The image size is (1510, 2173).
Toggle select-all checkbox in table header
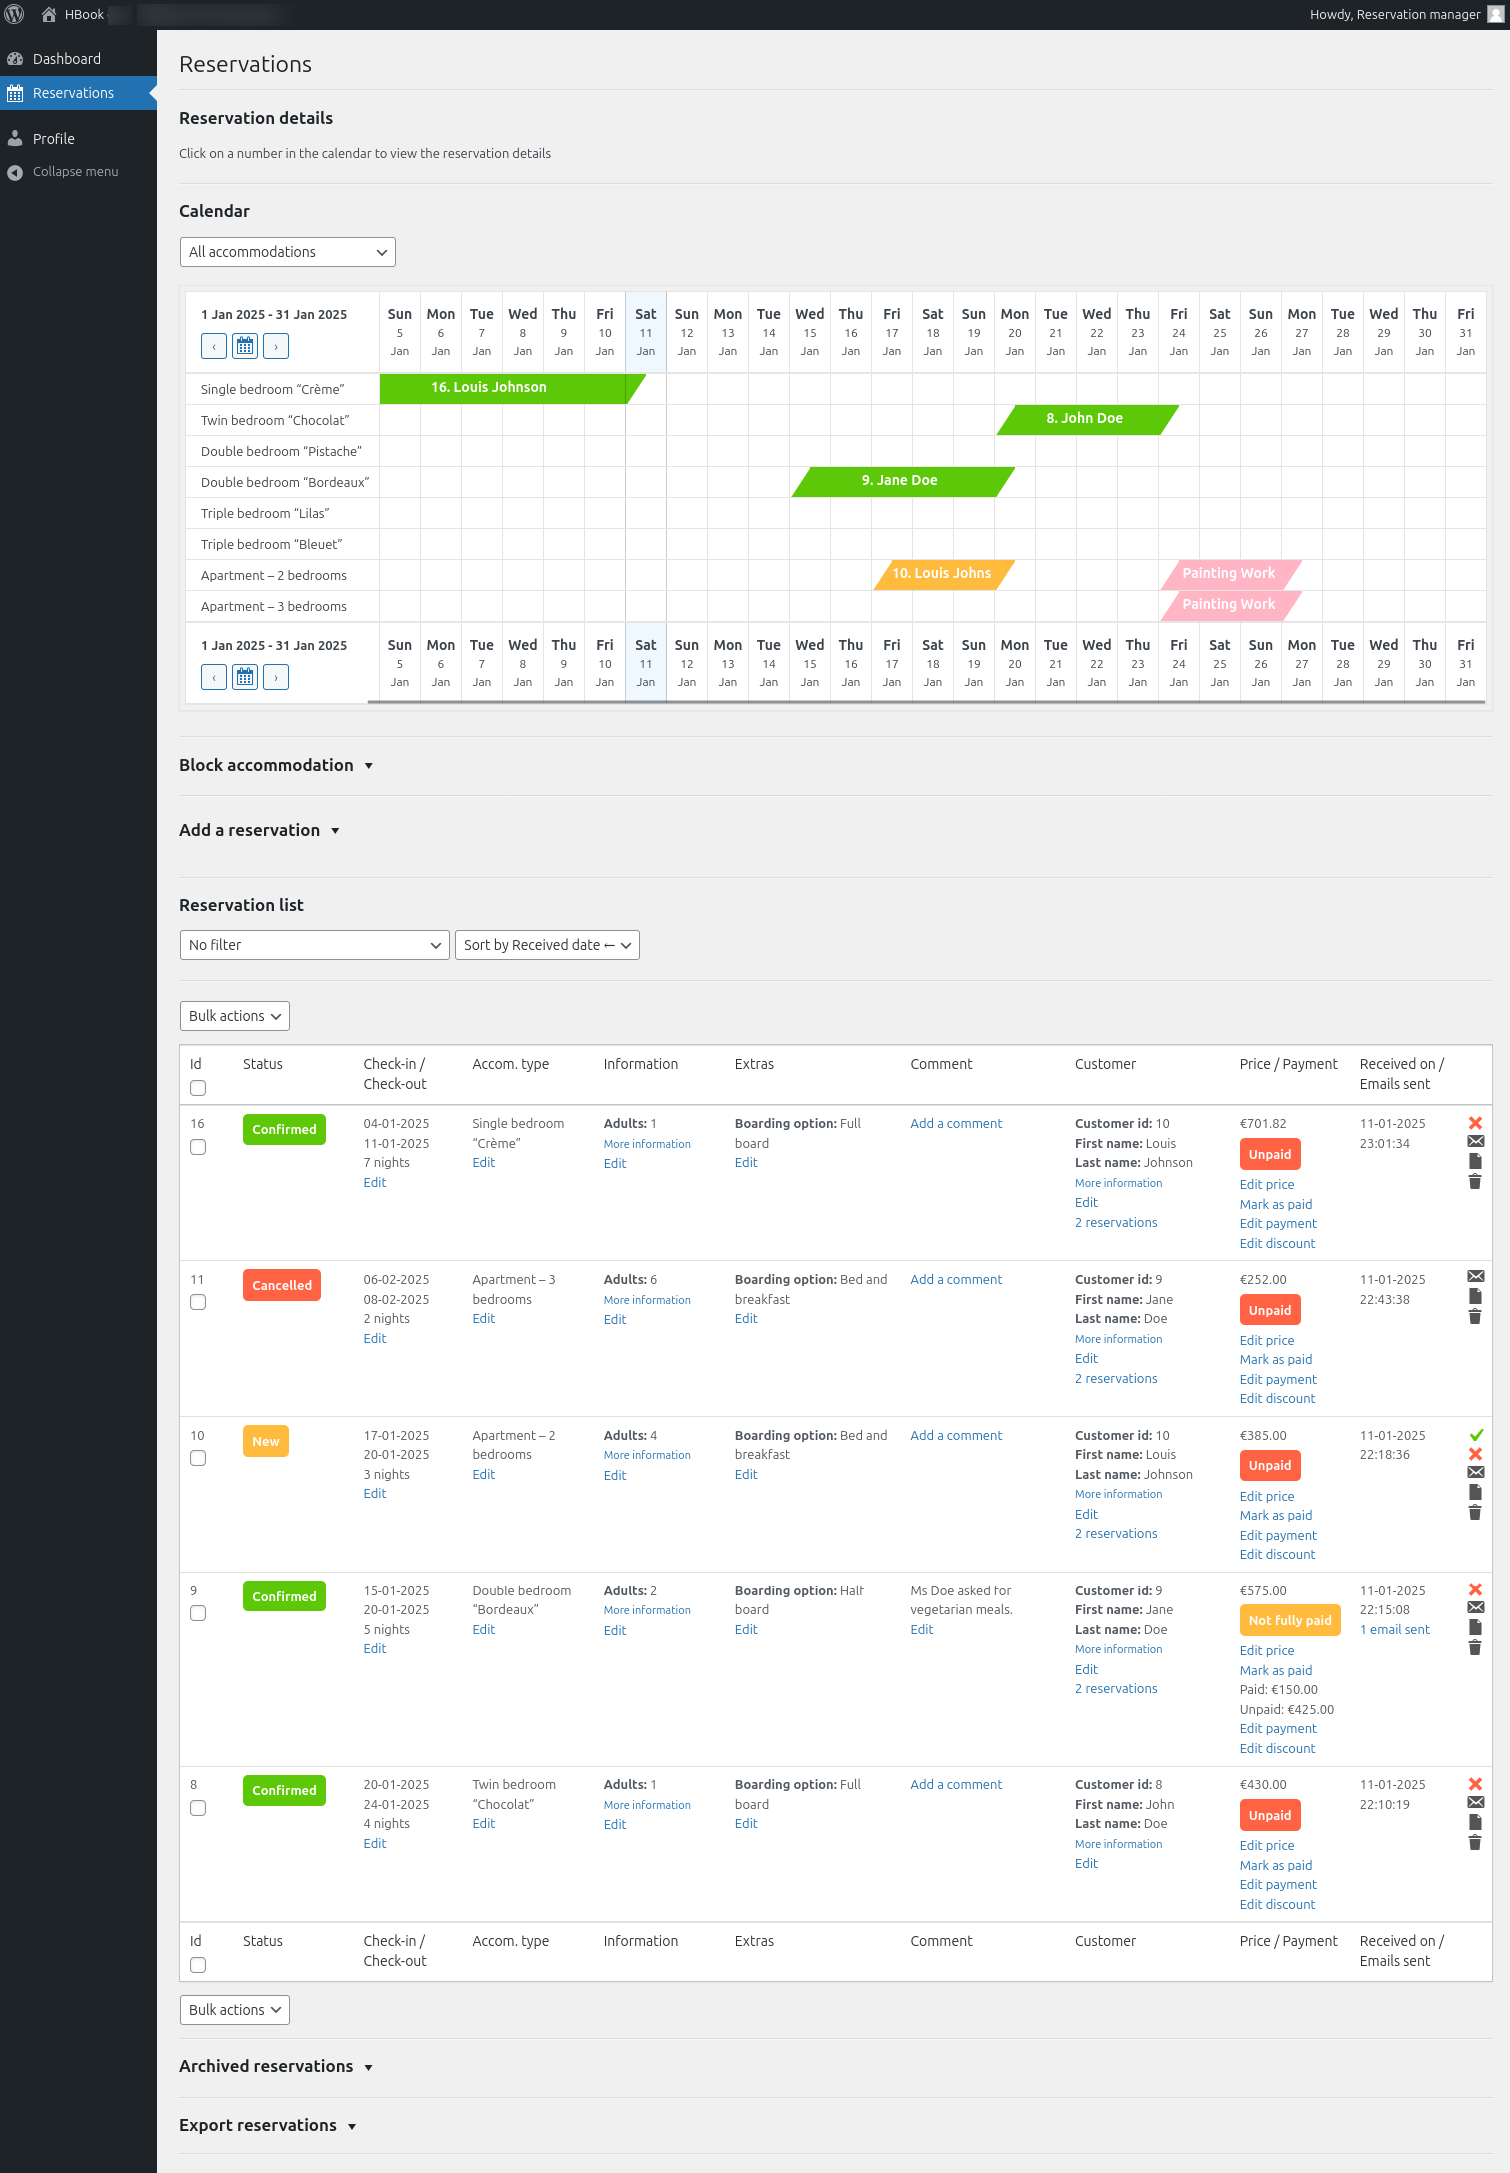click(x=198, y=1088)
